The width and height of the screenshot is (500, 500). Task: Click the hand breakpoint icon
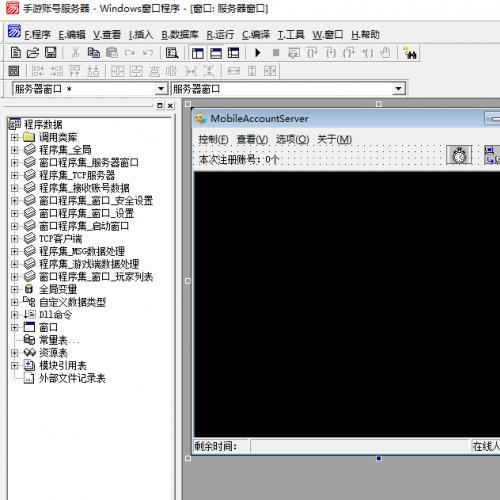[x=385, y=53]
